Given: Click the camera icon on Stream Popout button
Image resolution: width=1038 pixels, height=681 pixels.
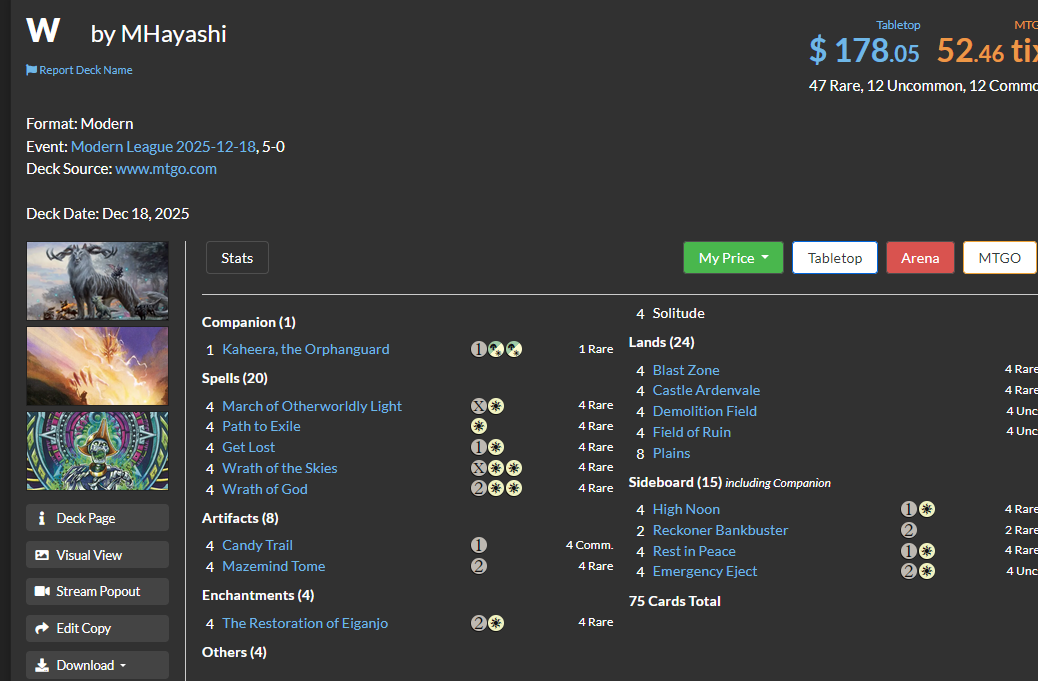Looking at the screenshot, I should [x=42, y=591].
